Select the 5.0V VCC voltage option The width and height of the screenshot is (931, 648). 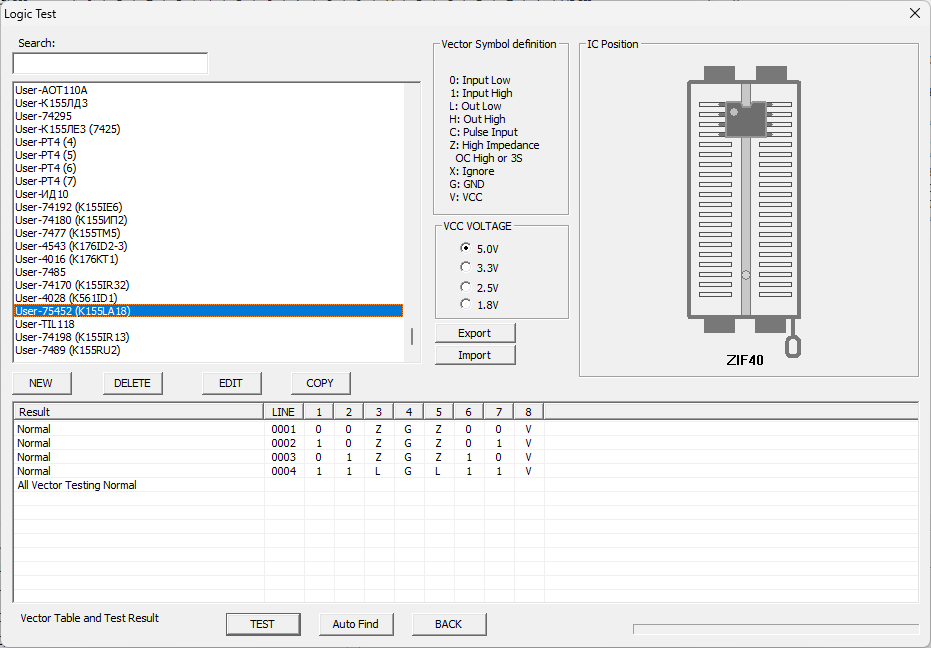(465, 248)
